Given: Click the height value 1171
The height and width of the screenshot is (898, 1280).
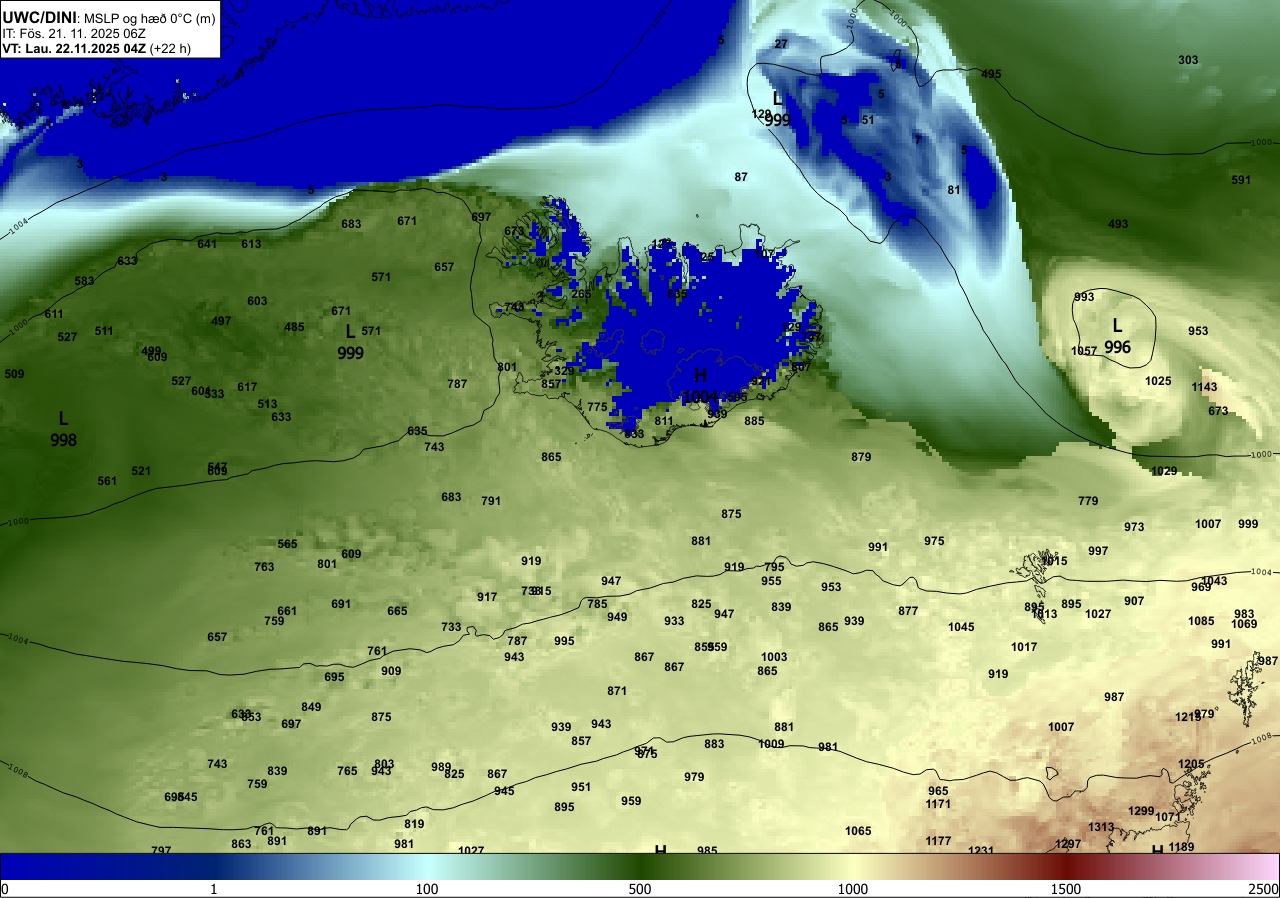Looking at the screenshot, I should [x=938, y=804].
